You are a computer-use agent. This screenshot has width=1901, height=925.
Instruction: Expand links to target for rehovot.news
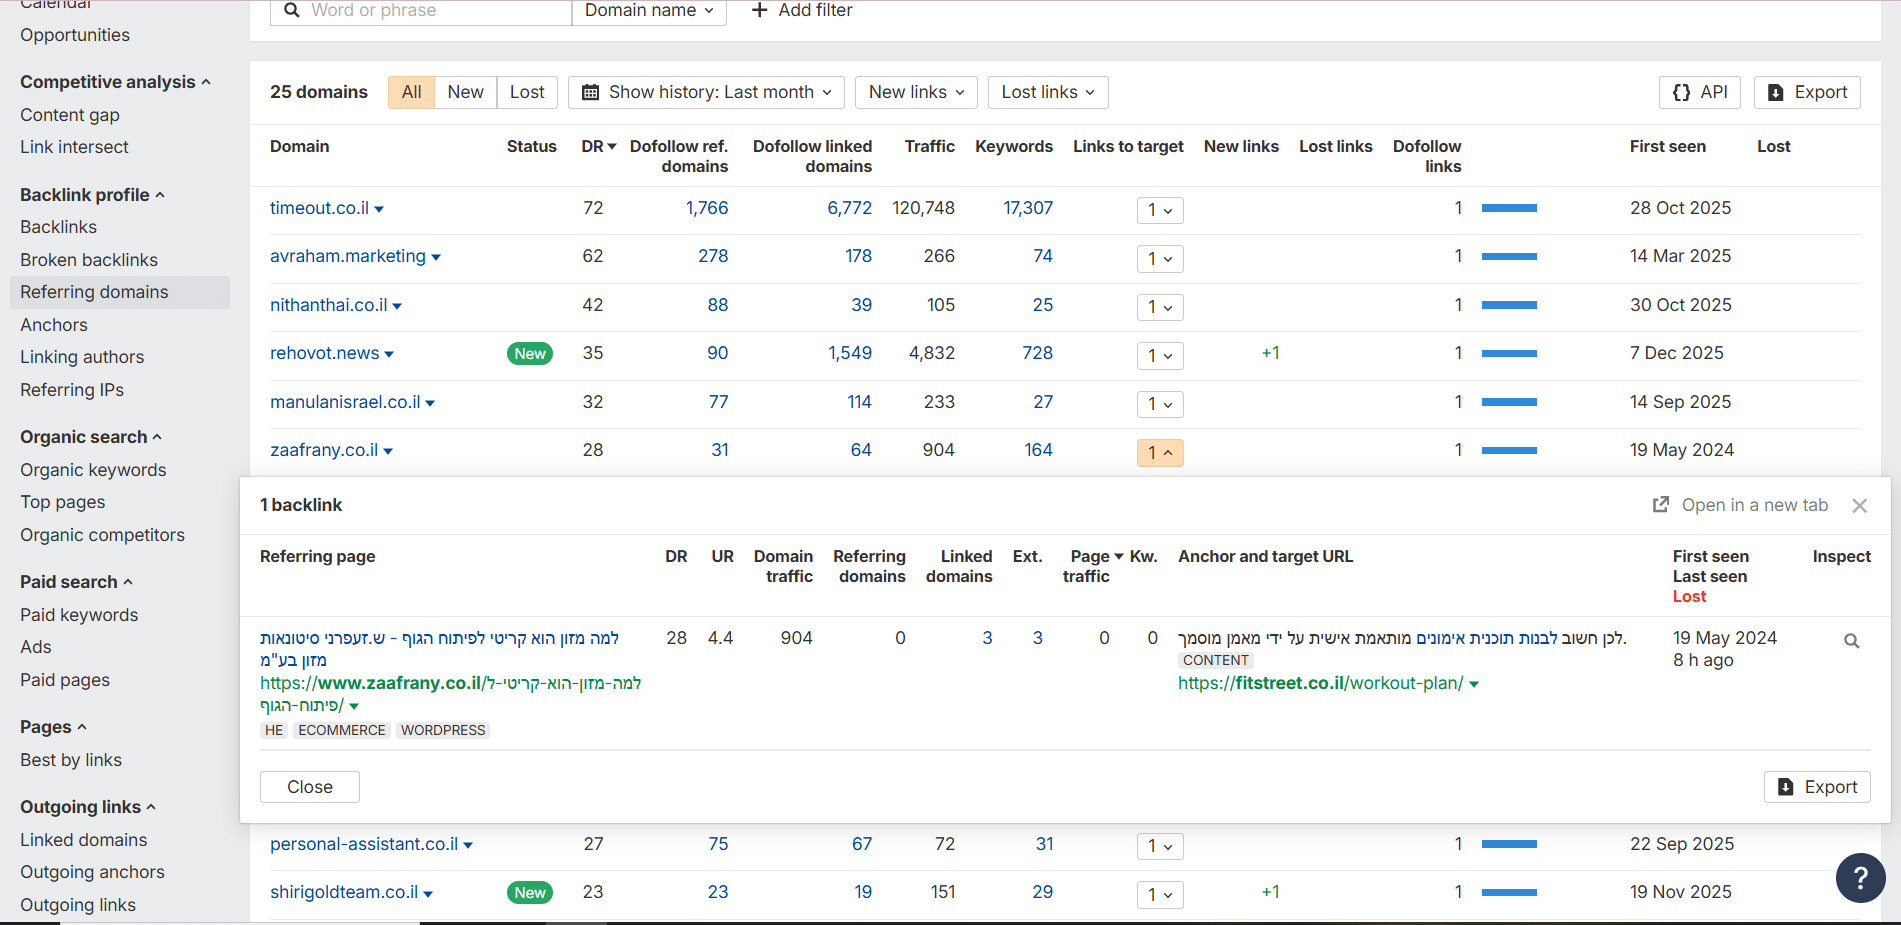(x=1160, y=356)
